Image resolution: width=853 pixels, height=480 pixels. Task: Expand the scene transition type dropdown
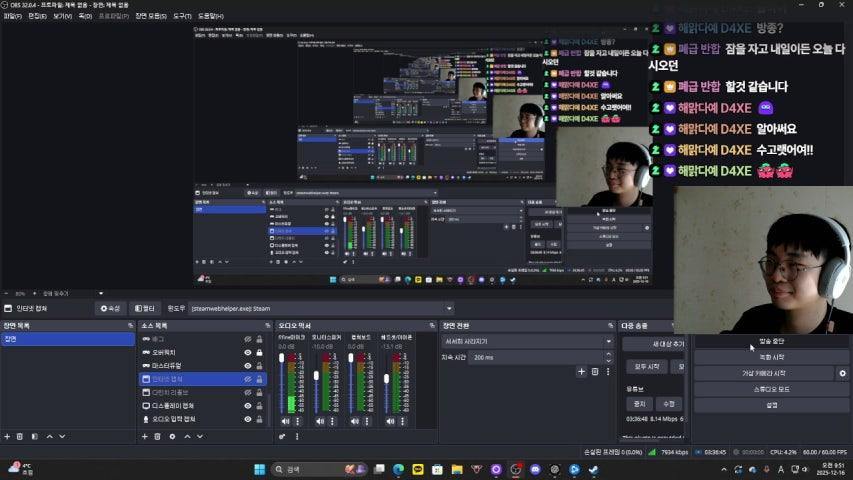tap(607, 341)
